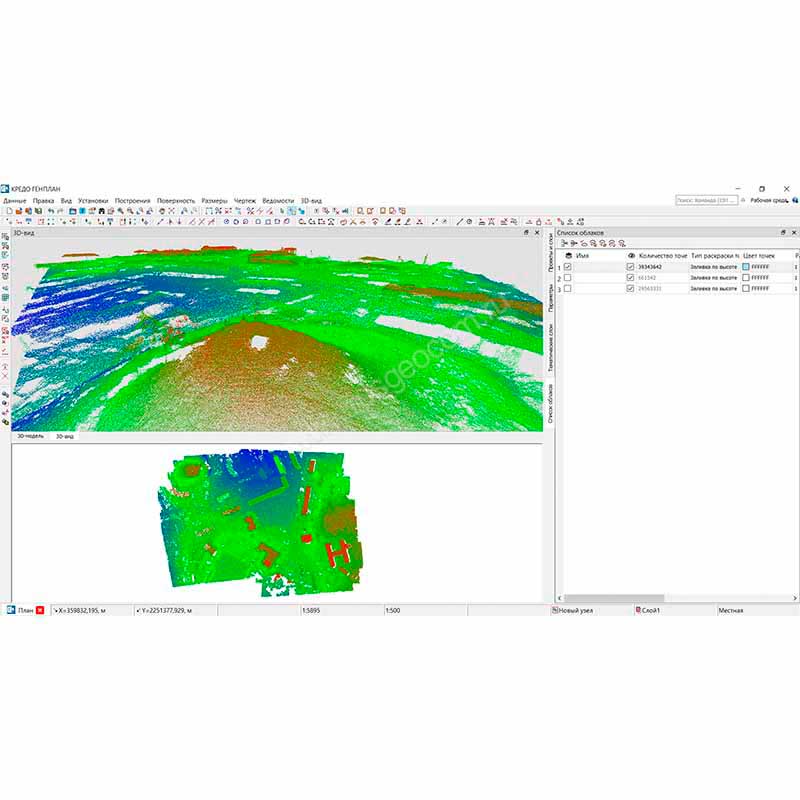Close the 3D-вид panel
This screenshot has height=800, width=800.
tap(537, 232)
